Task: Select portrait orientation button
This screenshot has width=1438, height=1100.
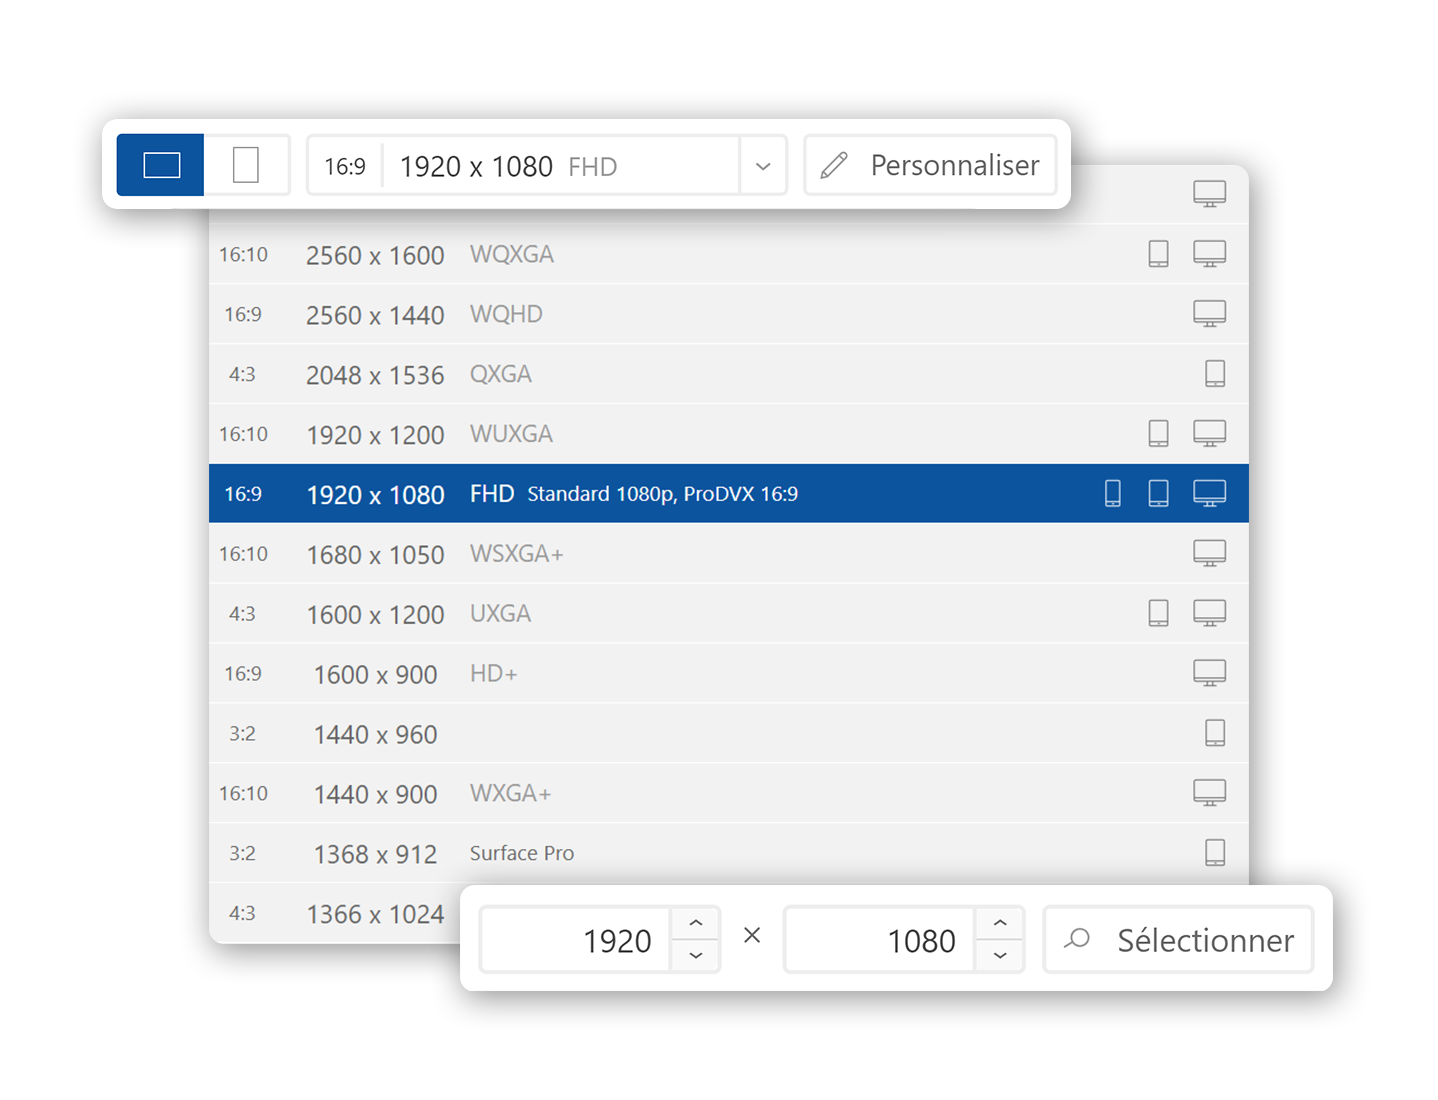Action: [246, 165]
